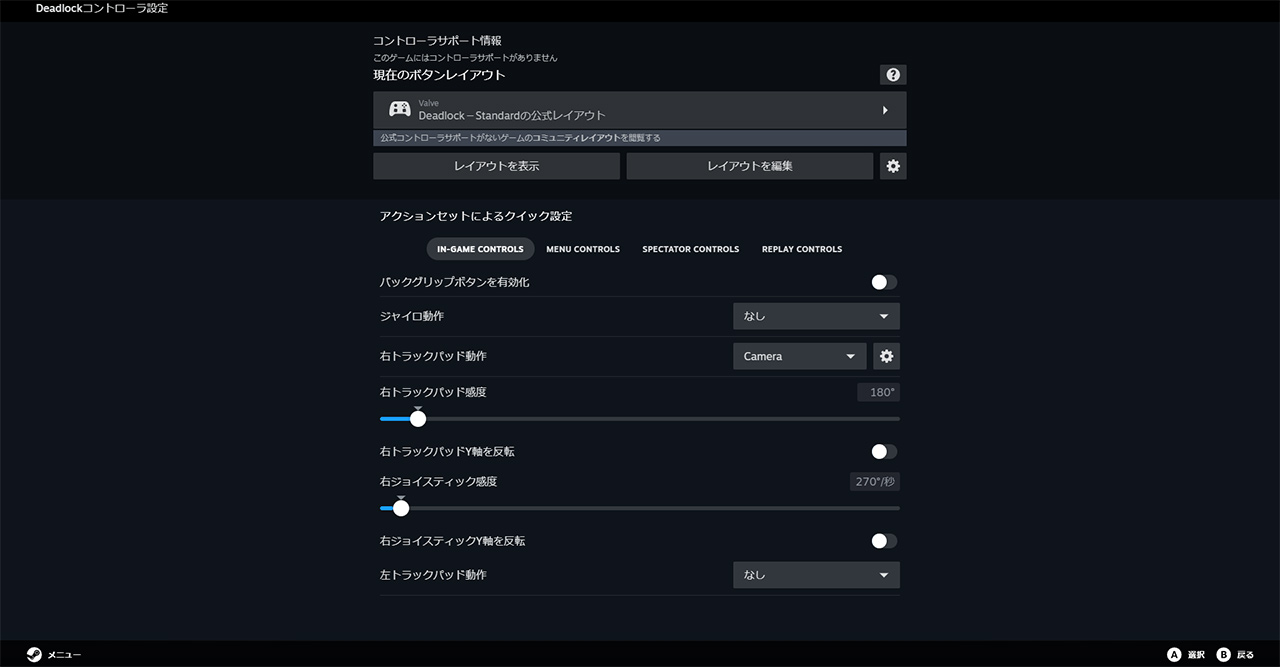Click the arrow on Deadlock Standard layout
This screenshot has width=1280, height=667.
coord(885,110)
